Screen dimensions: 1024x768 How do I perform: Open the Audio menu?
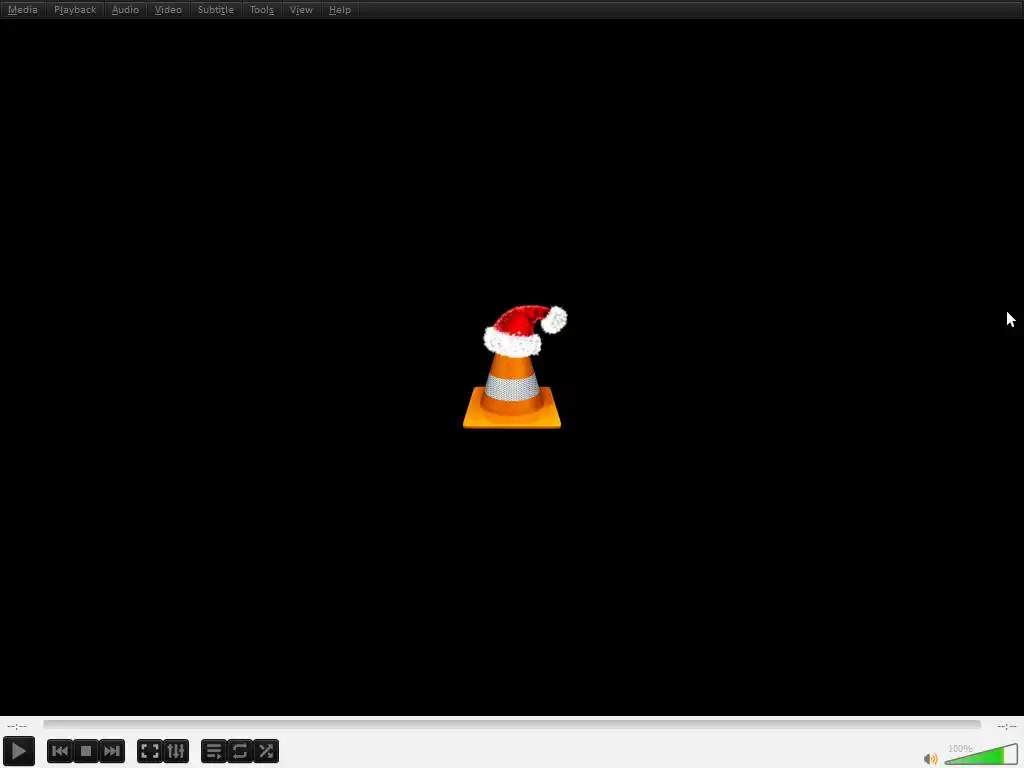[x=125, y=10]
